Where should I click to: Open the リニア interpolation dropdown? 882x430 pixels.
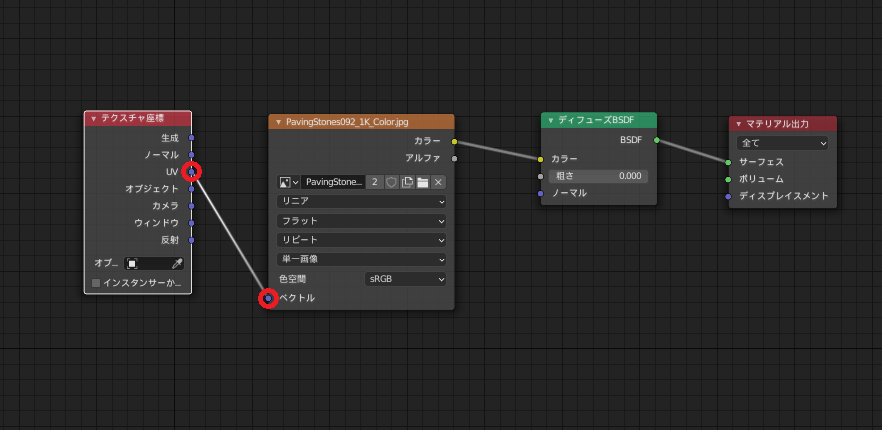pyautogui.click(x=361, y=201)
